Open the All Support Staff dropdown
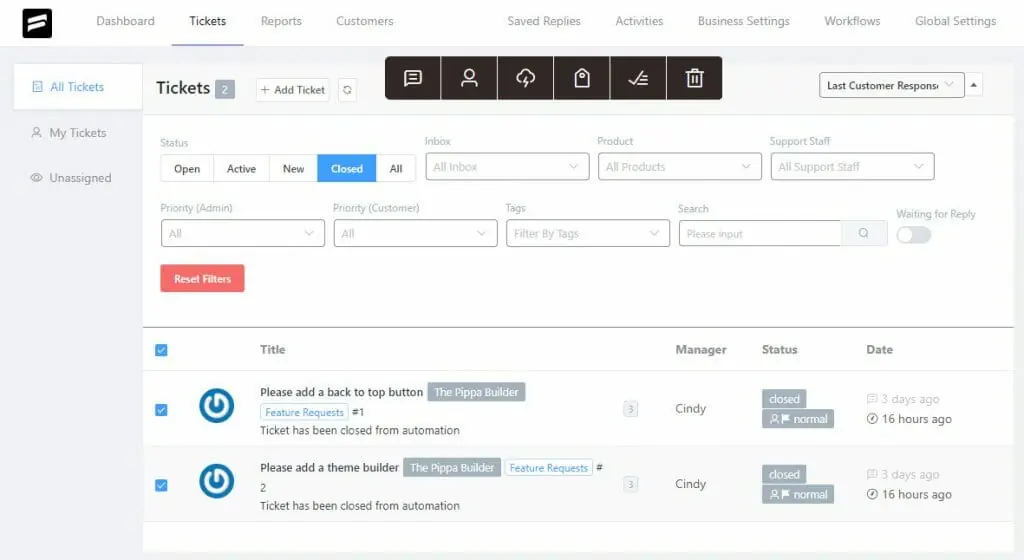Viewport: 1024px width, 560px height. [852, 166]
